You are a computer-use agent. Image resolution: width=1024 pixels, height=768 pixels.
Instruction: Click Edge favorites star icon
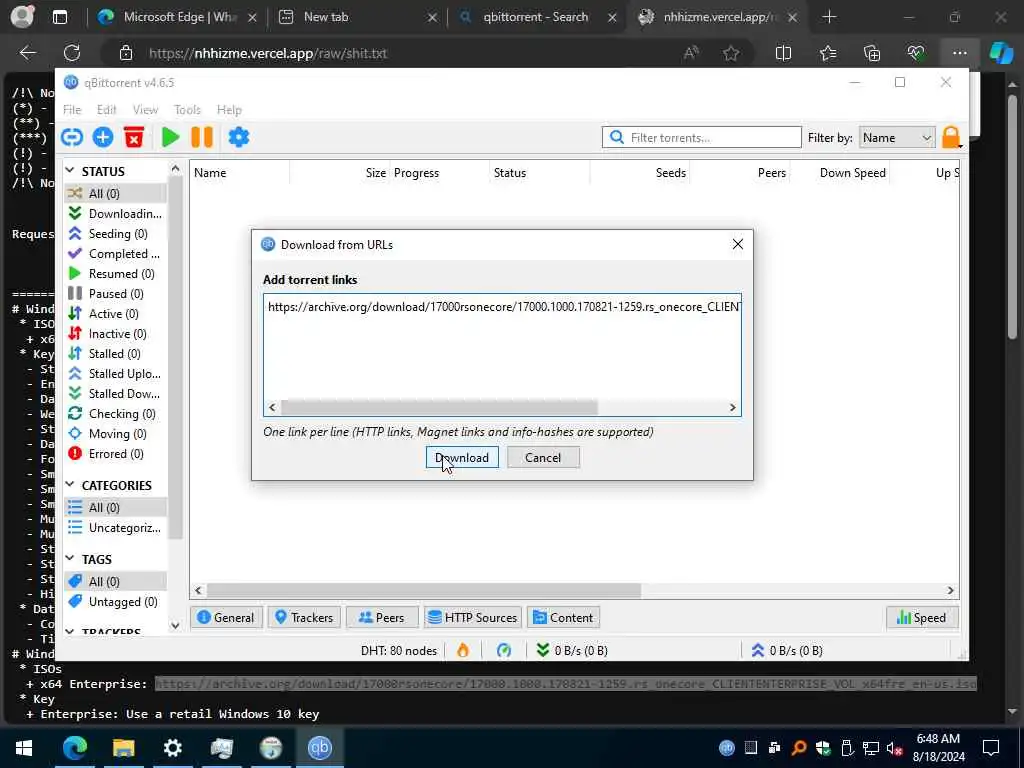[x=731, y=54]
